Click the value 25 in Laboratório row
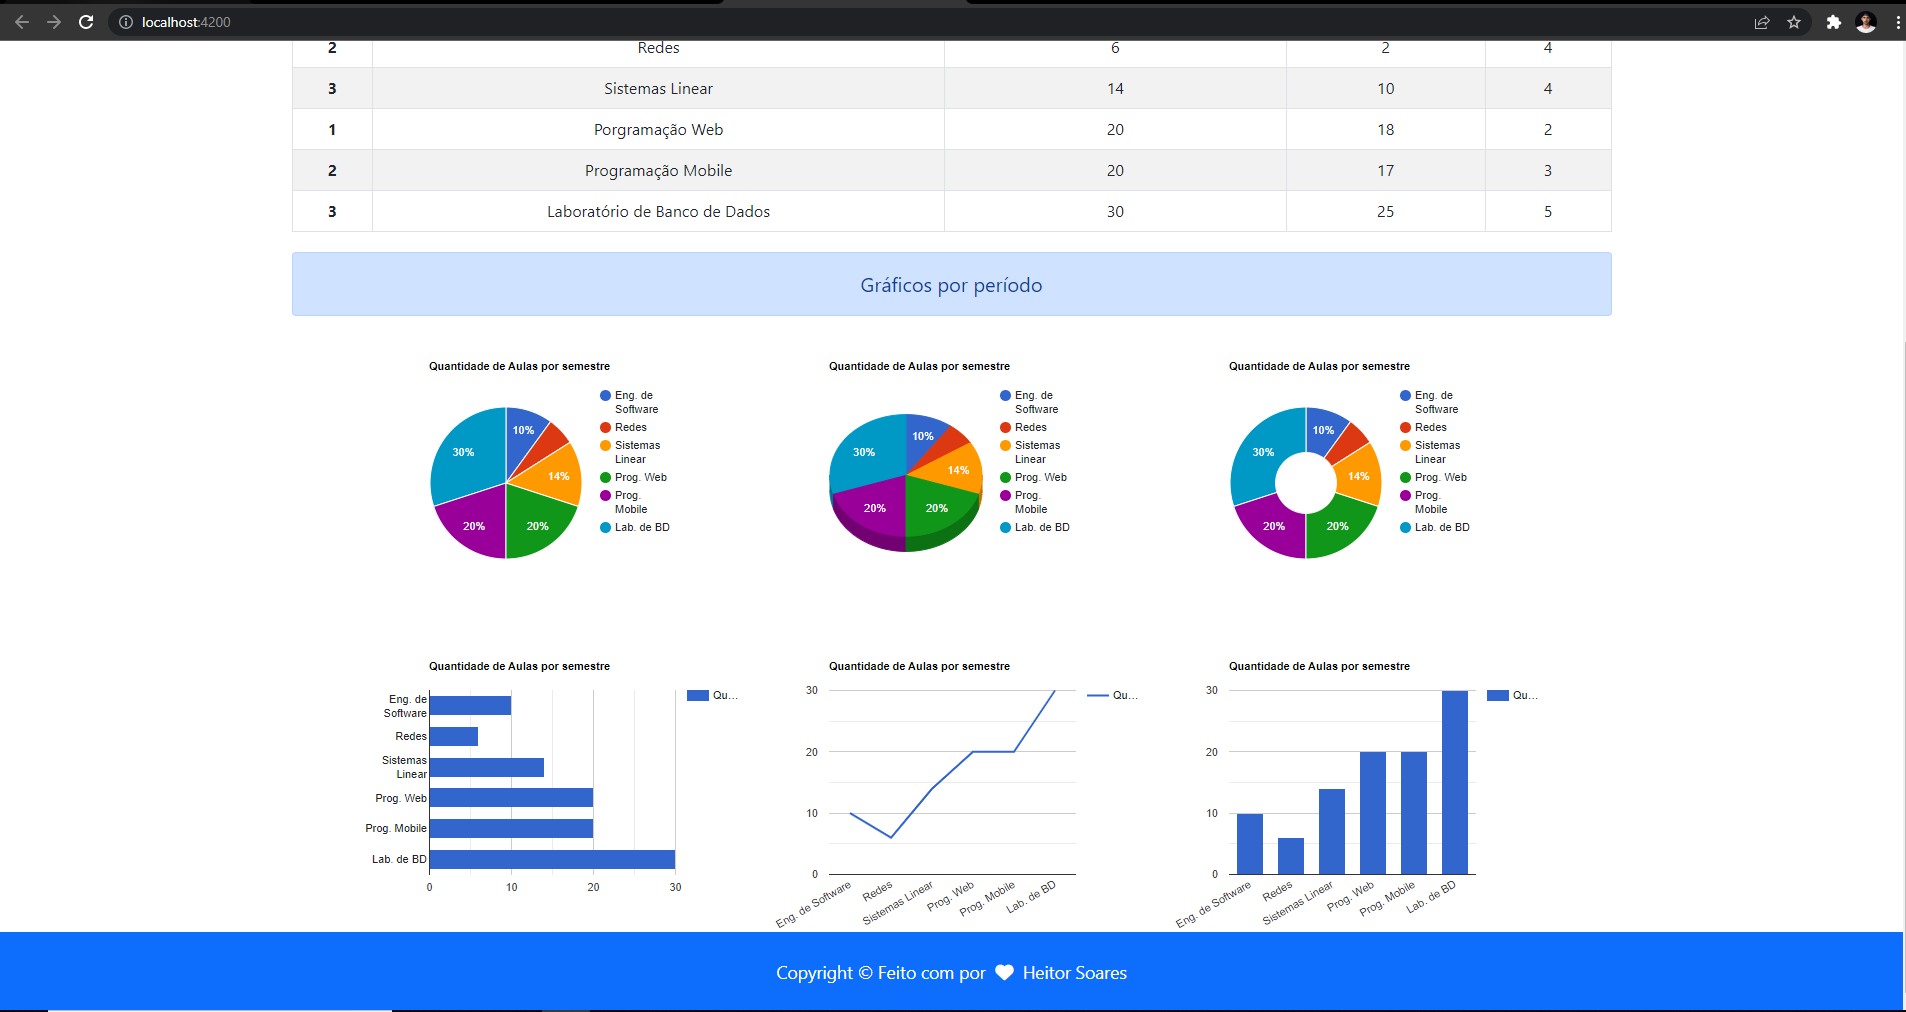Viewport: 1906px width, 1012px height. coord(1385,211)
